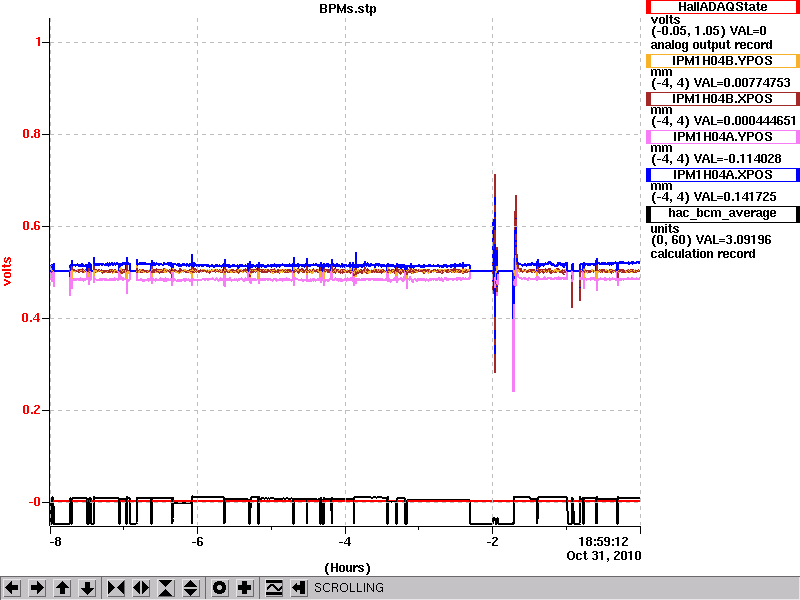Select the HallADAQState curve in the legend
This screenshot has width=800, height=600.
pos(722,7)
